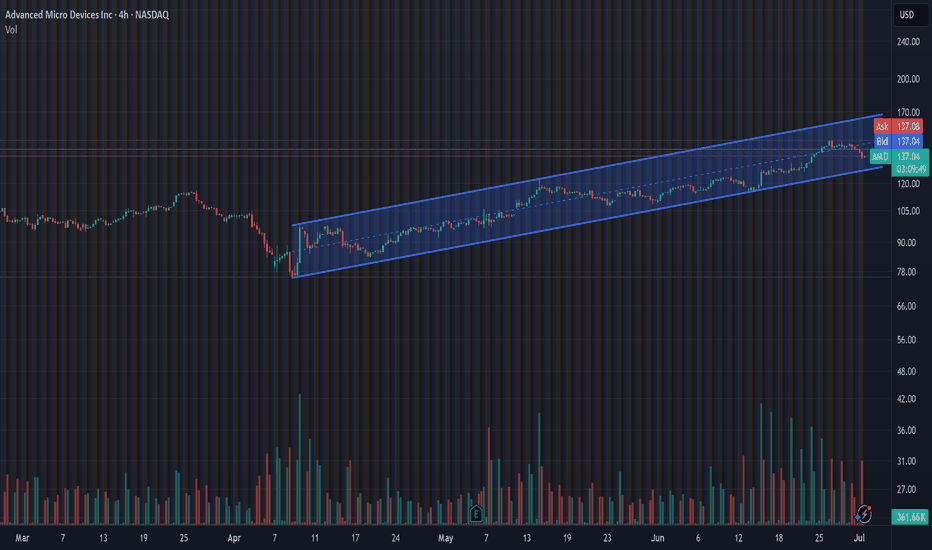Click the 31.00 price axis label
The image size is (932, 550).
(908, 461)
